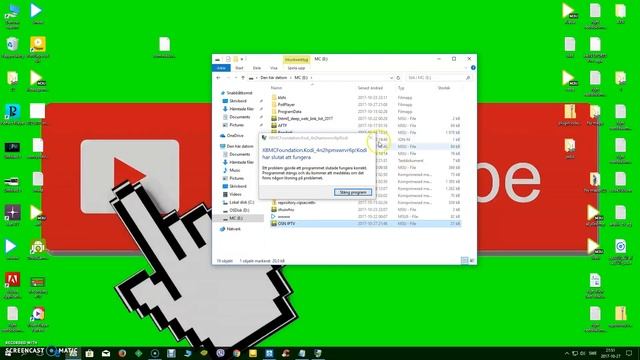This screenshot has height=360, width=640.
Task: Open the Action Center notifications icon
Action: click(x=629, y=353)
